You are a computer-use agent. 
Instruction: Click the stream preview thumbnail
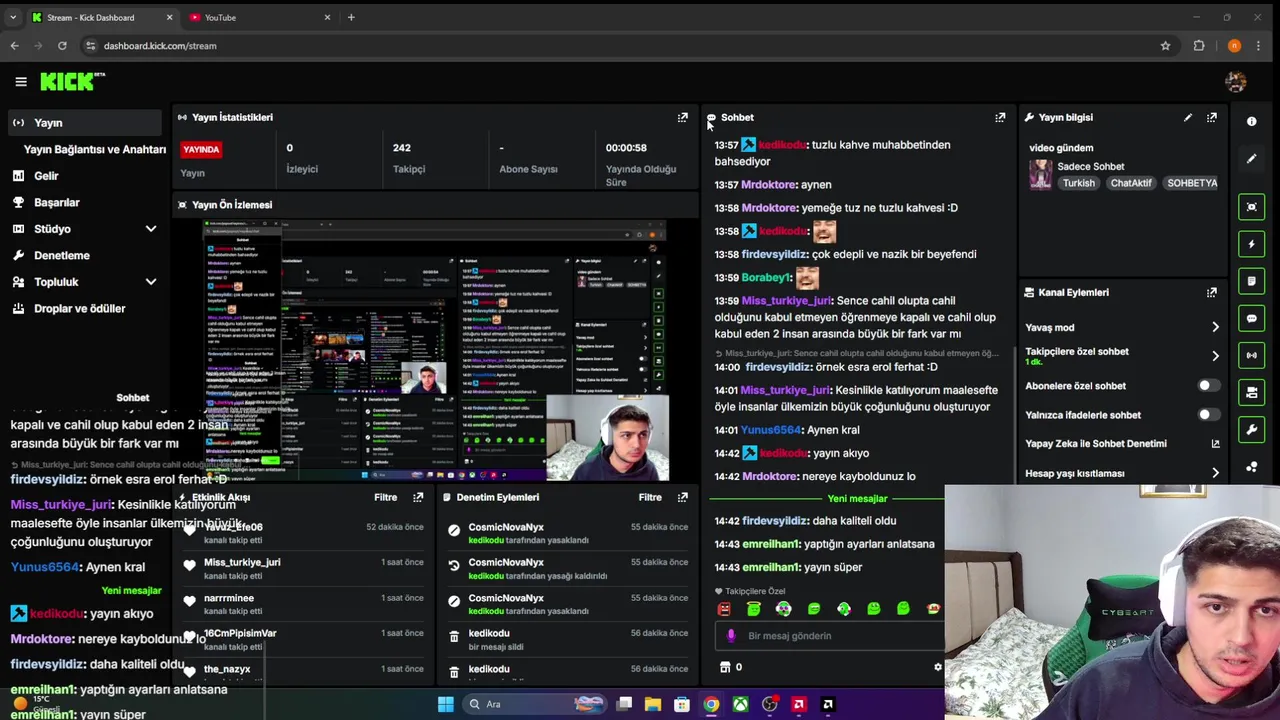[435, 351]
